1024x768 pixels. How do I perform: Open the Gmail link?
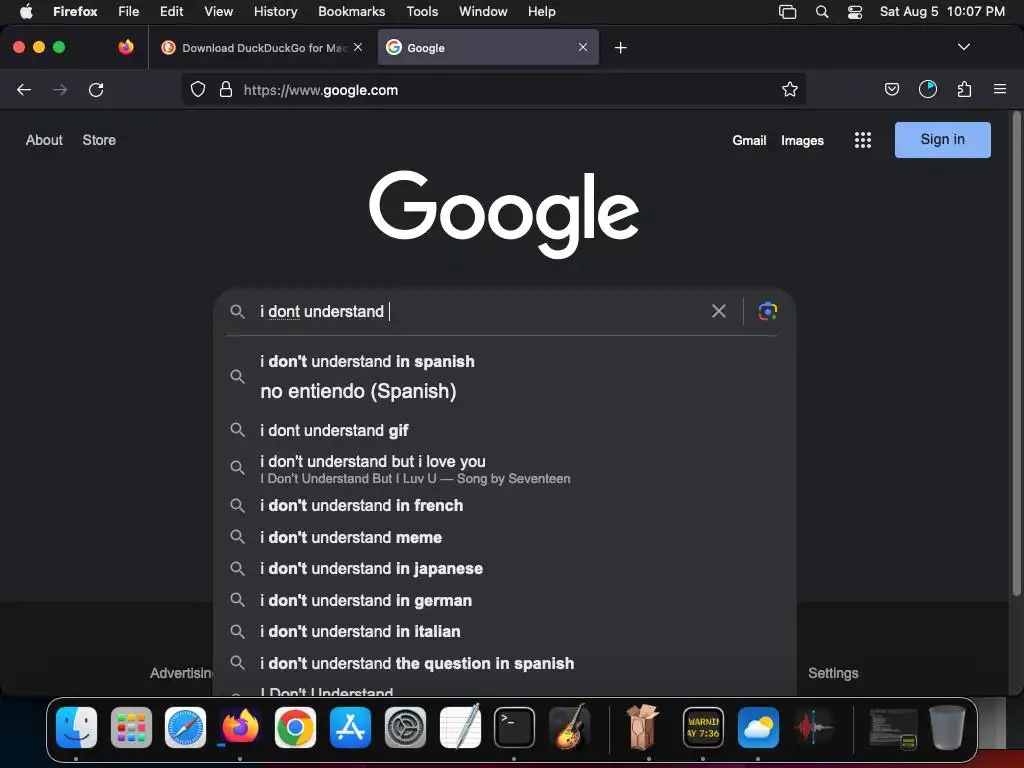[x=749, y=140]
